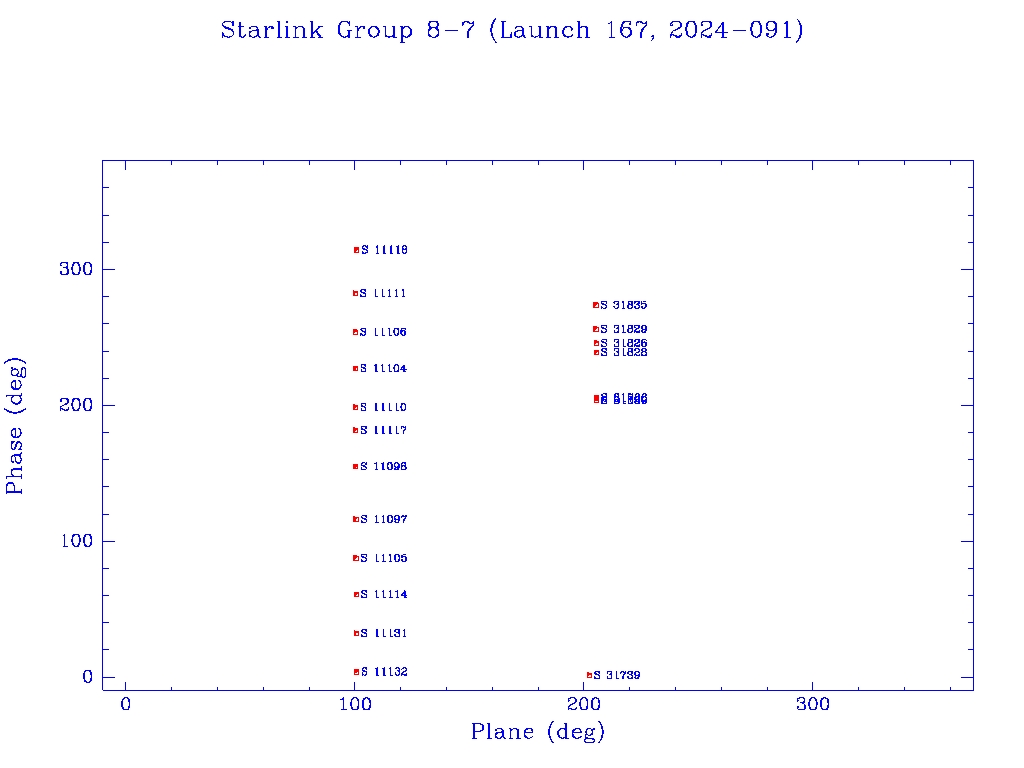The height and width of the screenshot is (768, 1024).
Task: Select the label S 31739
Action: (616, 675)
